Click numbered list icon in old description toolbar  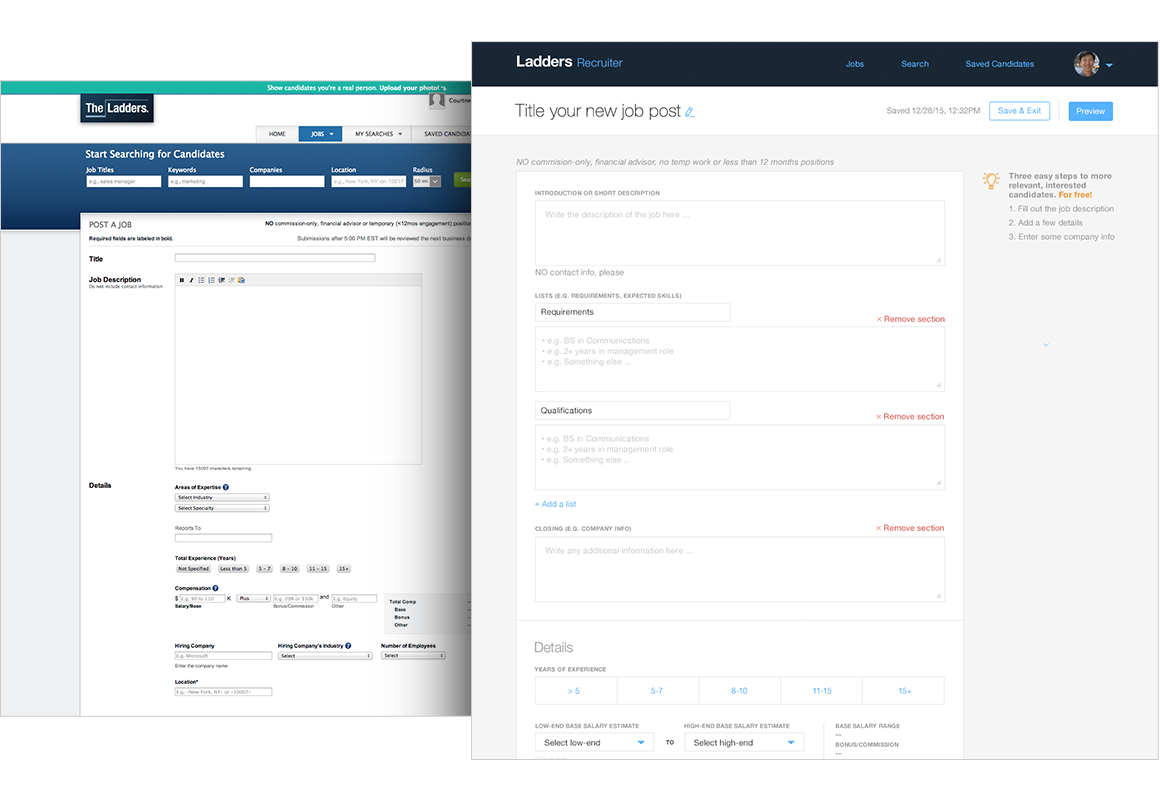pyautogui.click(x=212, y=280)
